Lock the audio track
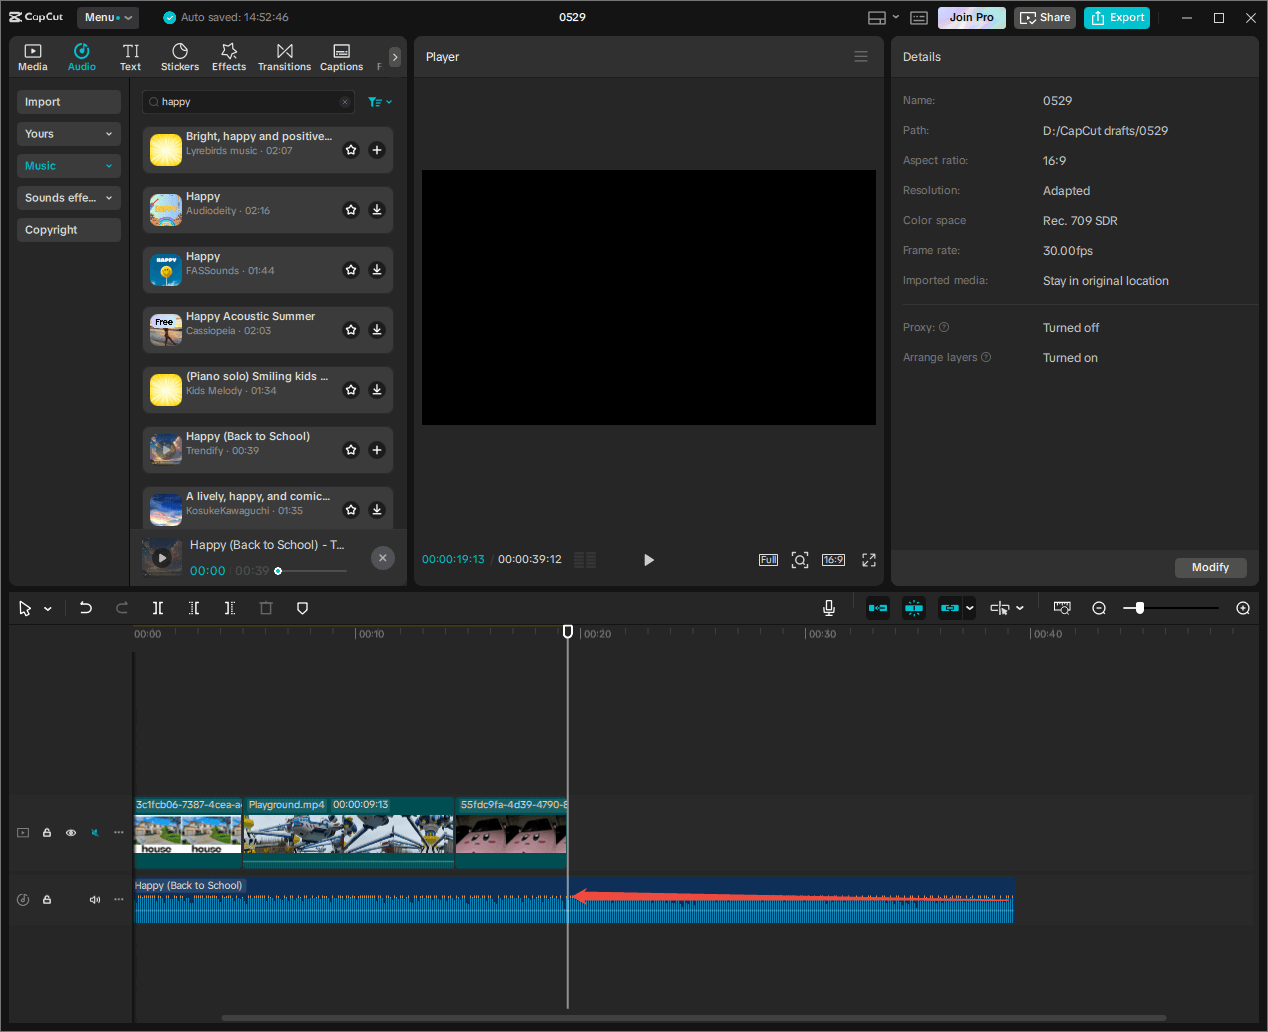Screen dimensions: 1268x1032 (x=46, y=899)
